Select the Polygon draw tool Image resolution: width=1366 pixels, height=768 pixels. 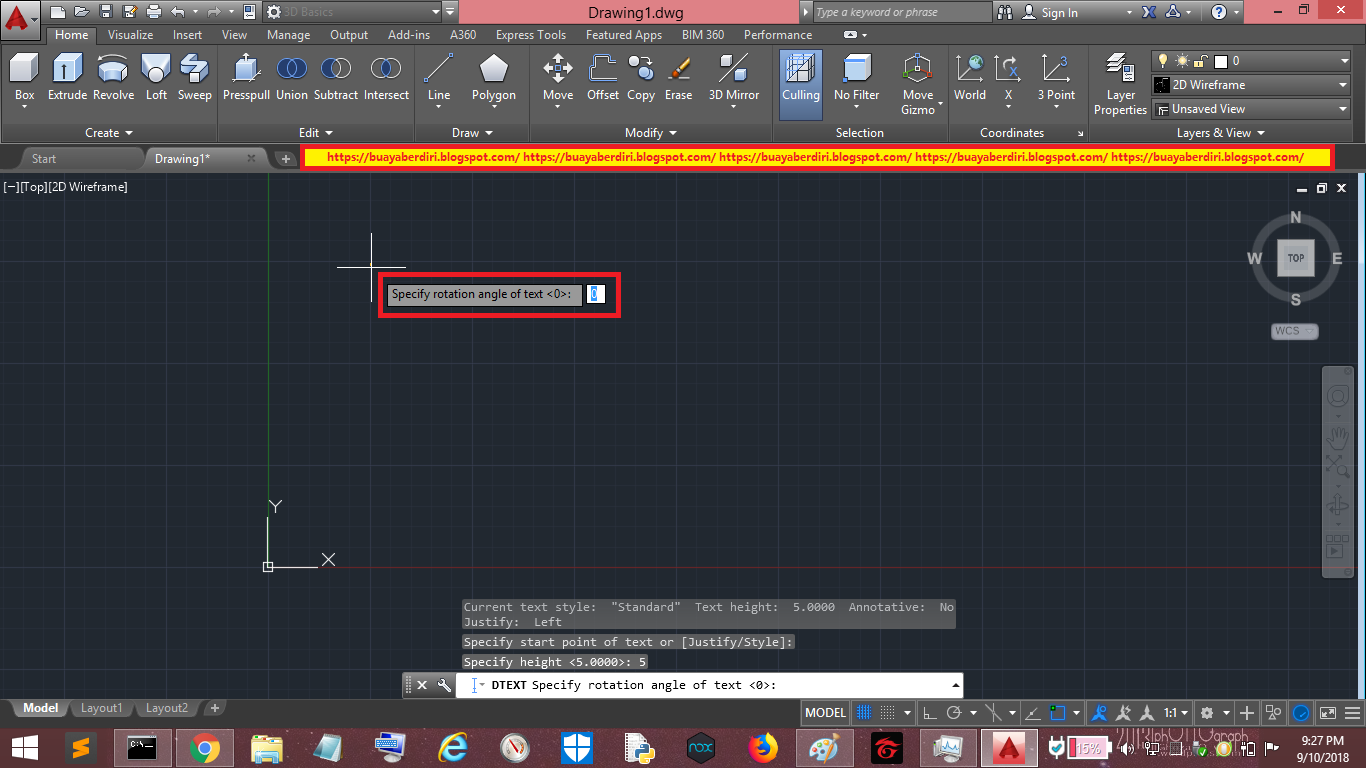point(493,78)
